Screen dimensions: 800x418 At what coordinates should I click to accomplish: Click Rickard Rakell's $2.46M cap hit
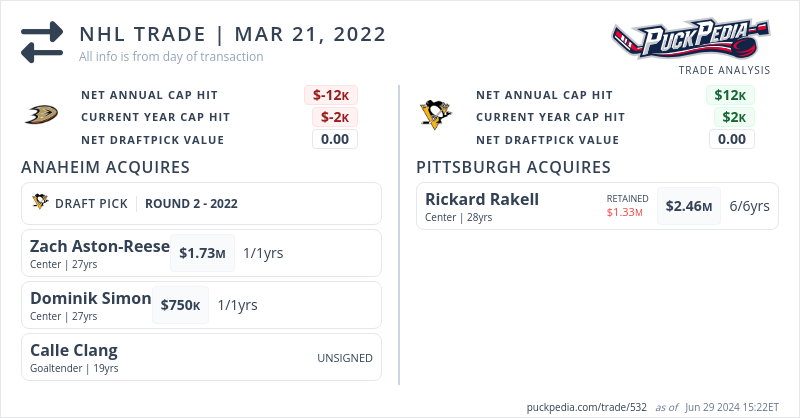click(689, 207)
